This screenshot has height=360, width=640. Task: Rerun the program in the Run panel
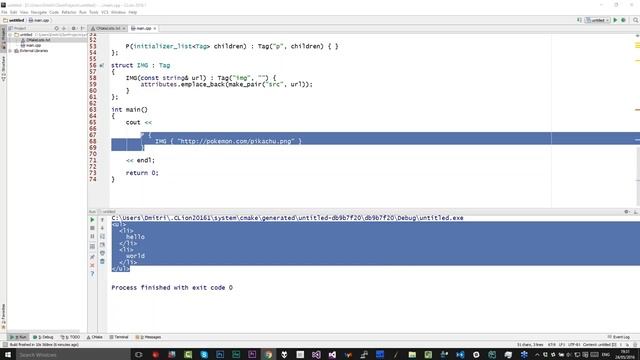pyautogui.click(x=92, y=220)
